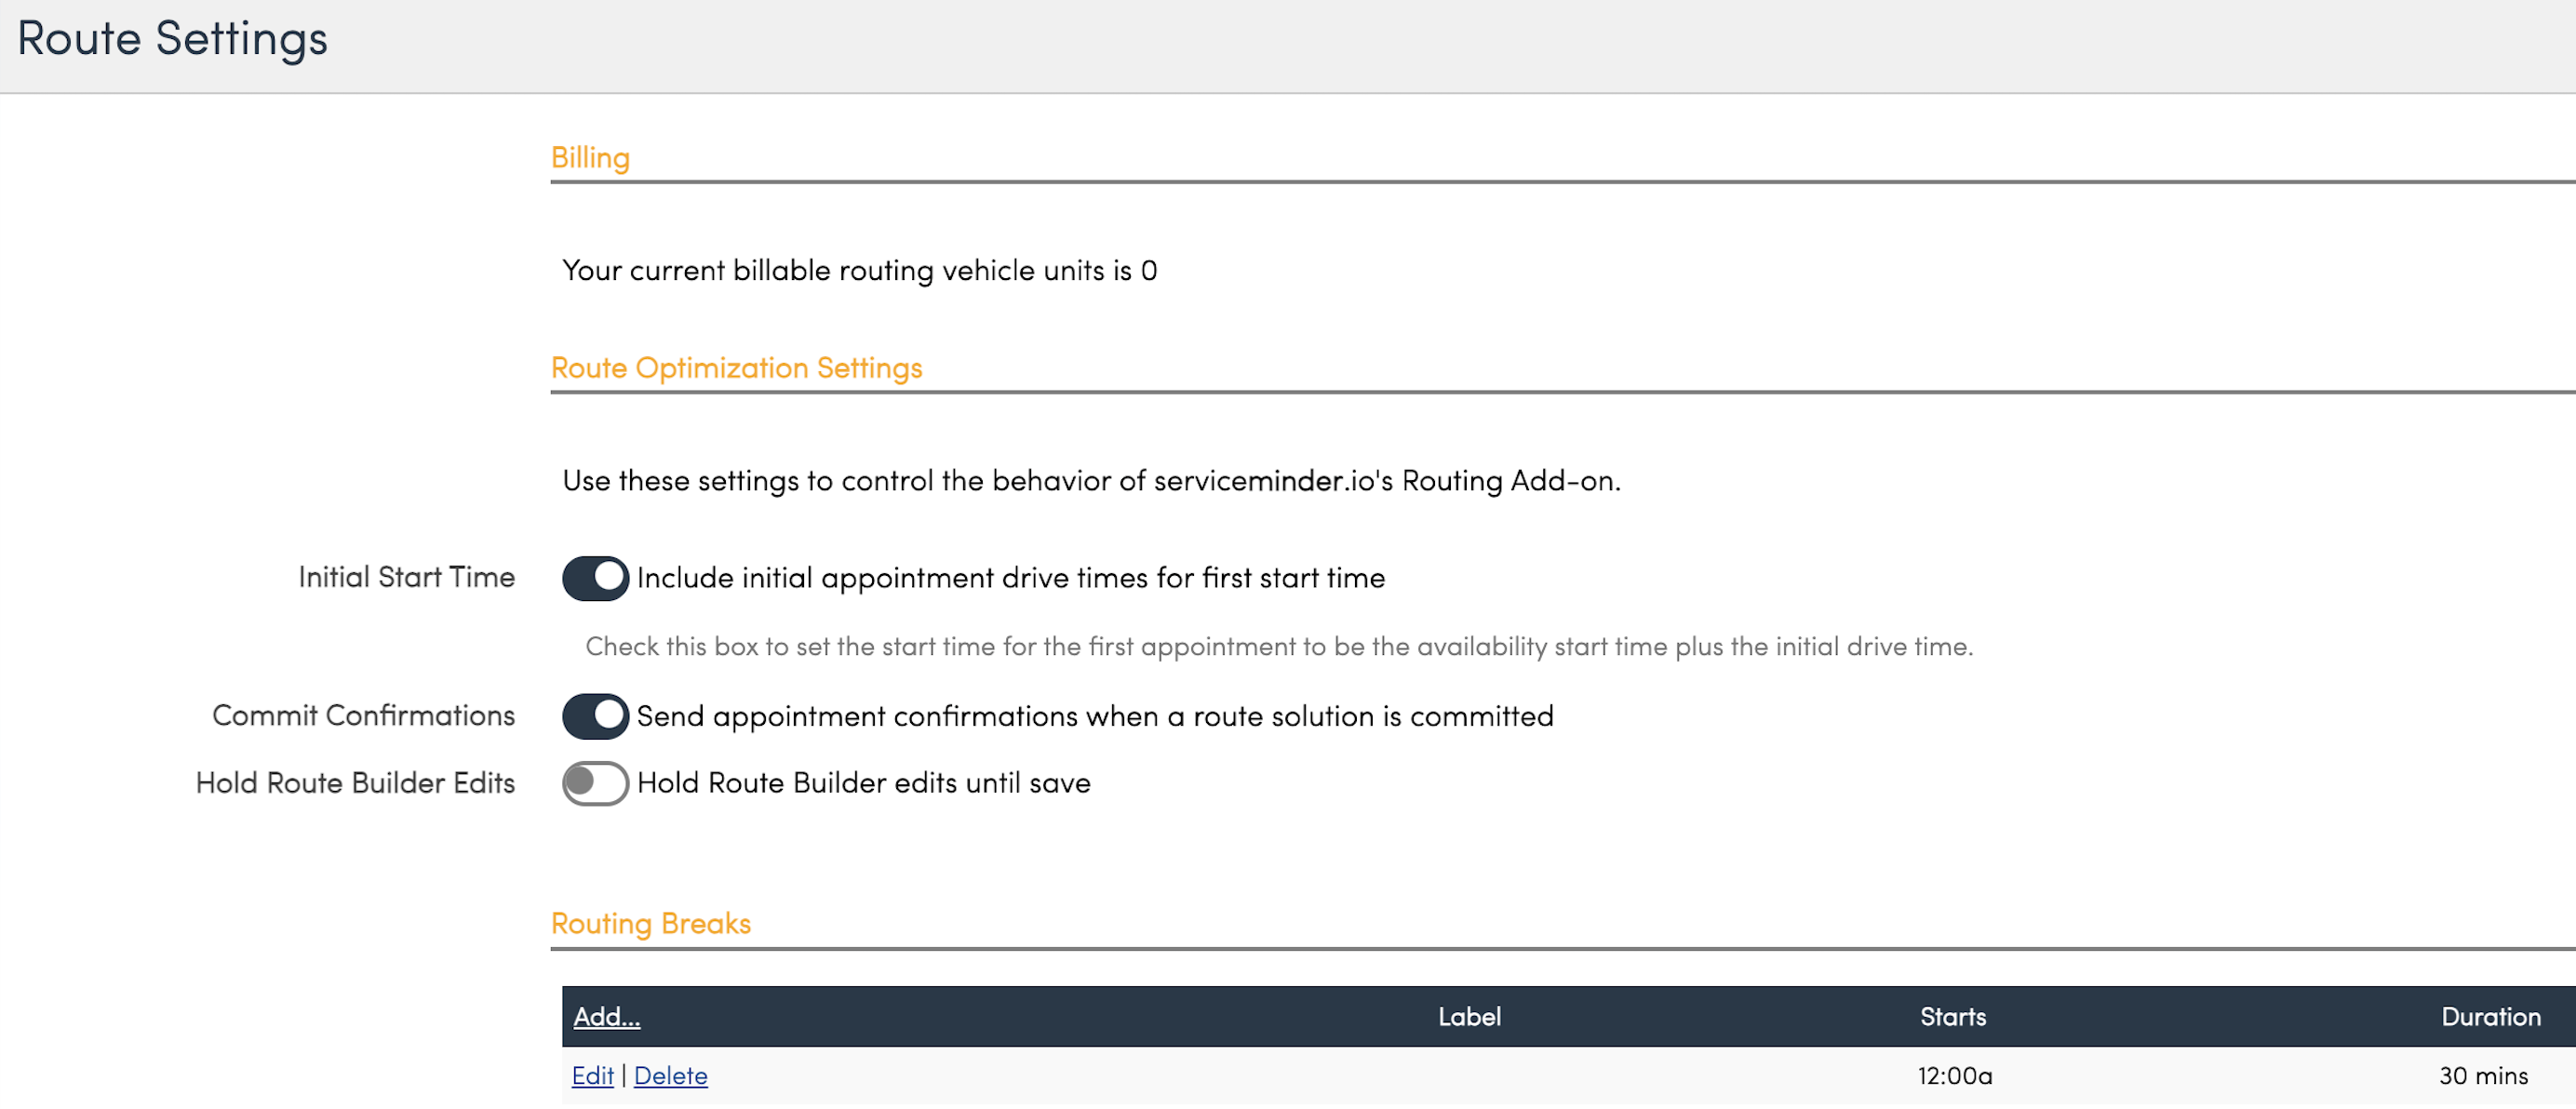The height and width of the screenshot is (1109, 2576).
Task: Click the 'Include initial appointment drive times' label
Action: tap(1010, 578)
